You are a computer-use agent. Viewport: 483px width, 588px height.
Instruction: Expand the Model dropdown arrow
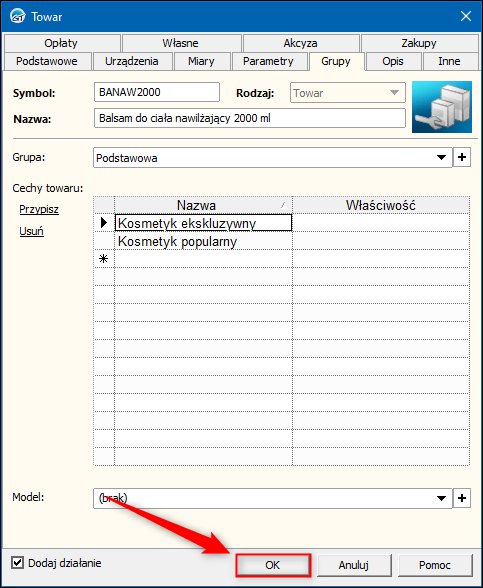[x=442, y=498]
